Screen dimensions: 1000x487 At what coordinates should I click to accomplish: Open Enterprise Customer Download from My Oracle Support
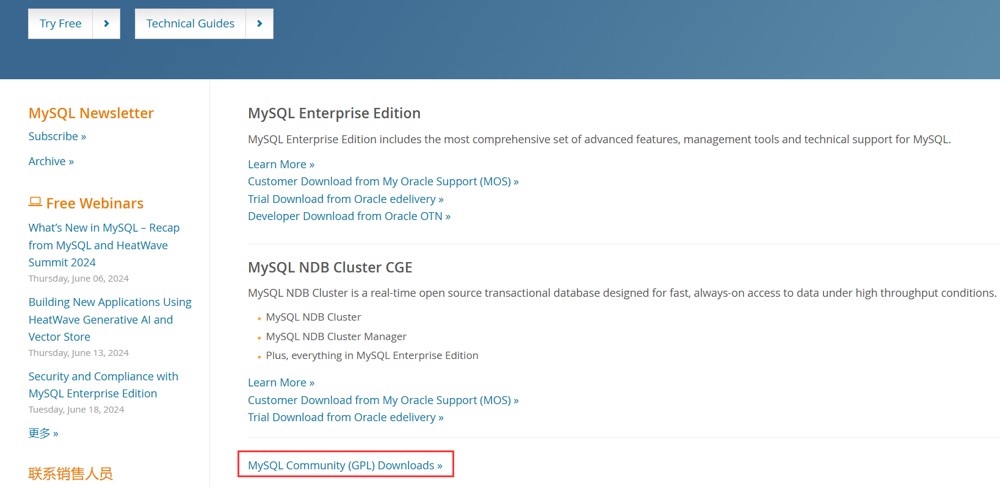[x=383, y=182]
